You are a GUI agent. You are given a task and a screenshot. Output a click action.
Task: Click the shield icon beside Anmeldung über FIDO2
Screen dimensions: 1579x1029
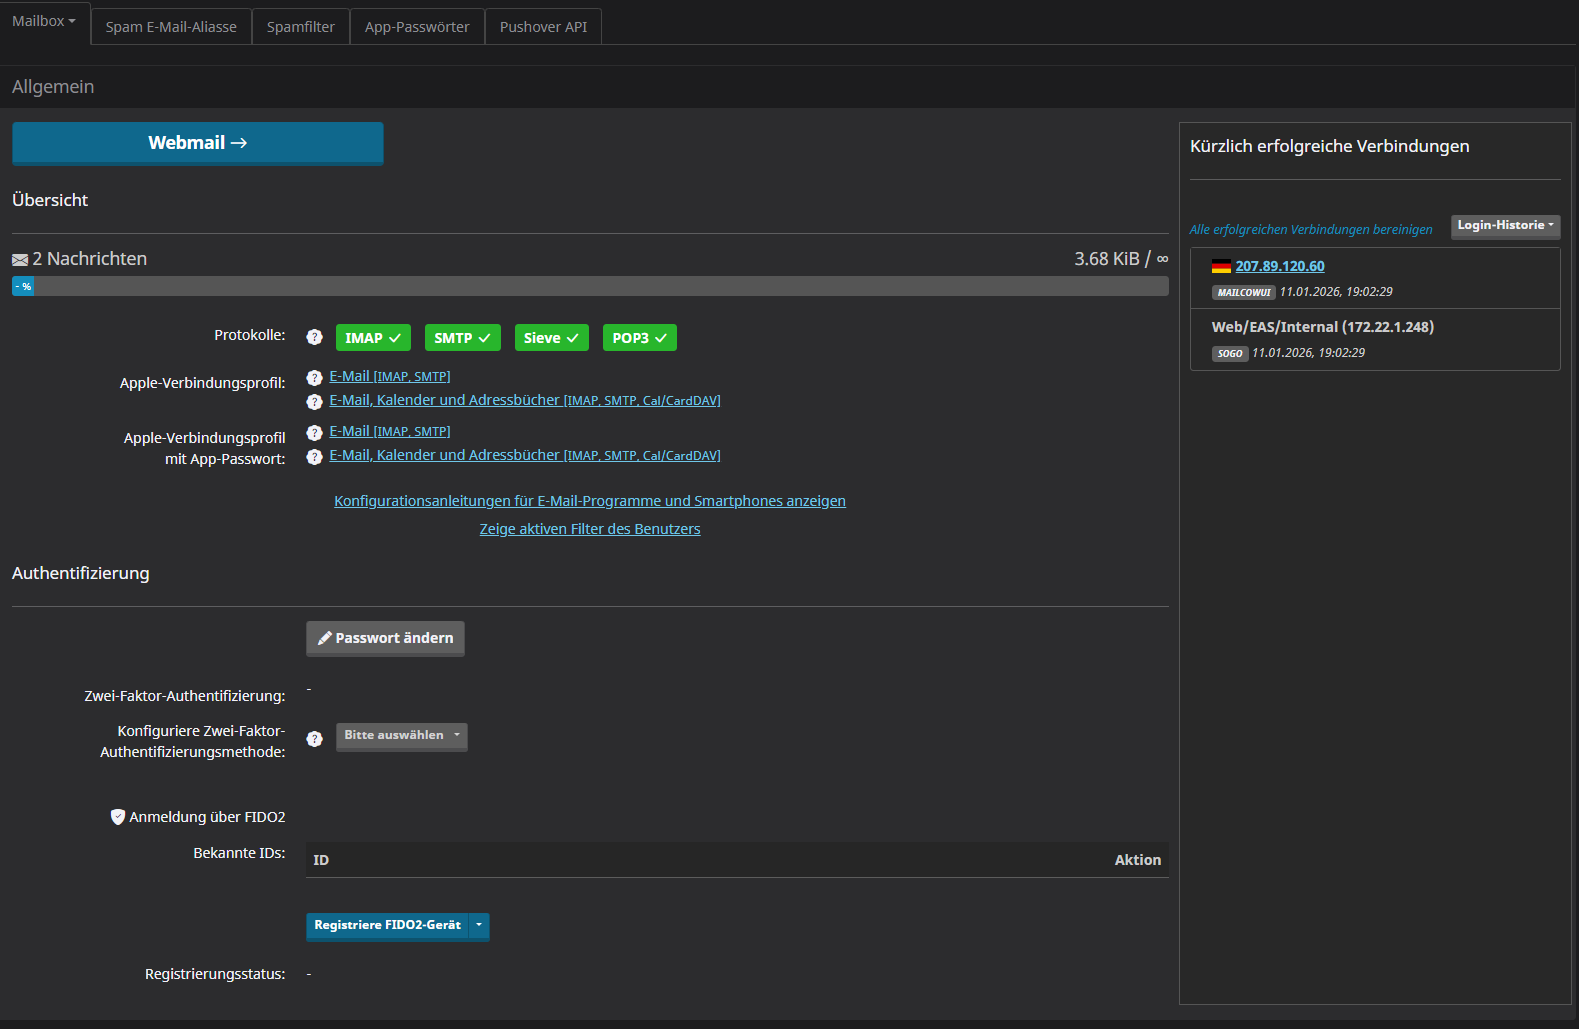(118, 817)
